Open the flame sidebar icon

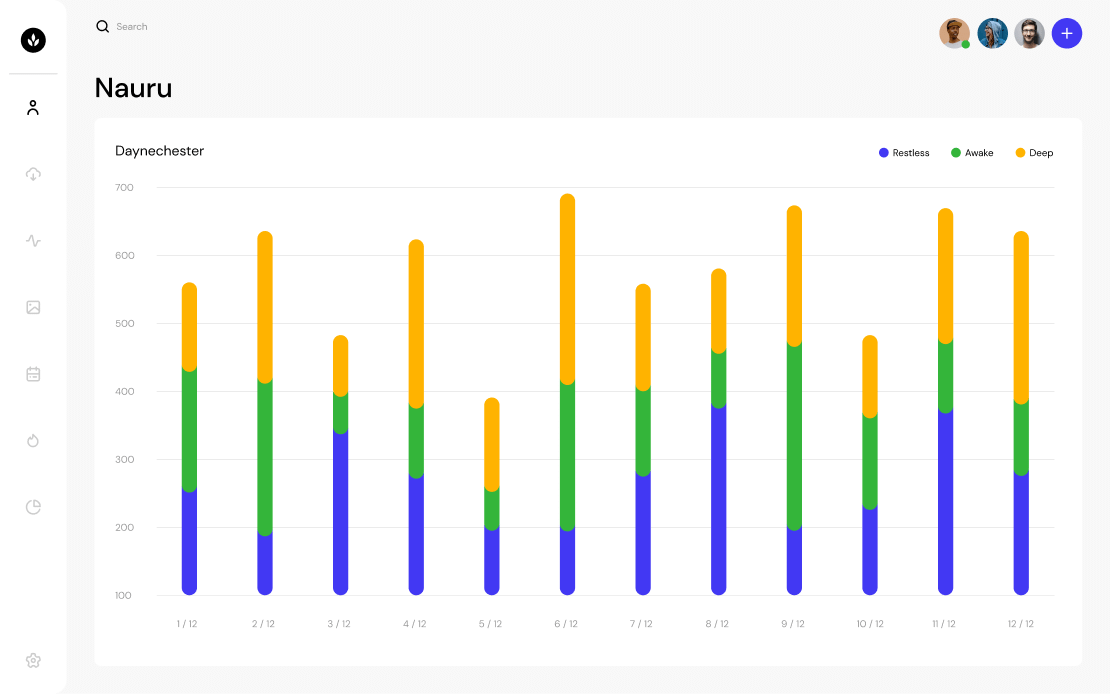coord(33,440)
